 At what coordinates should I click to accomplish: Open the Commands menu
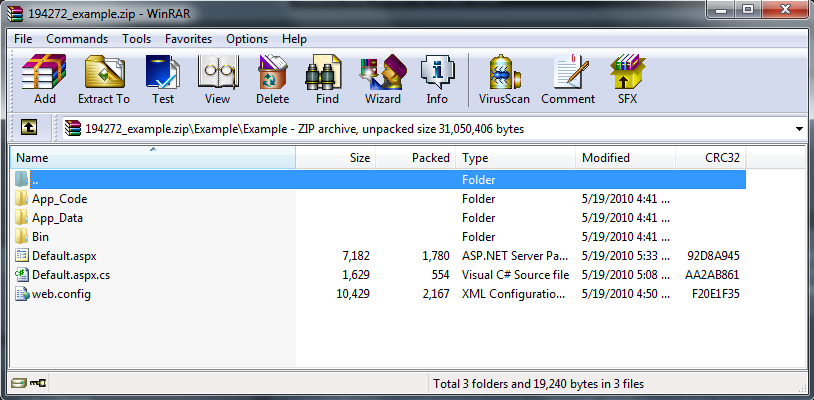click(x=77, y=39)
